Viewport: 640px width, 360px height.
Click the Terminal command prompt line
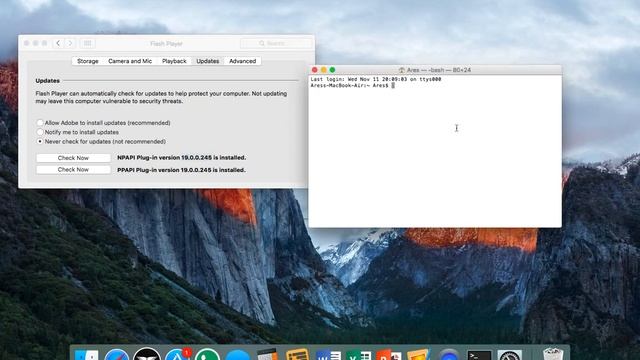(353, 86)
